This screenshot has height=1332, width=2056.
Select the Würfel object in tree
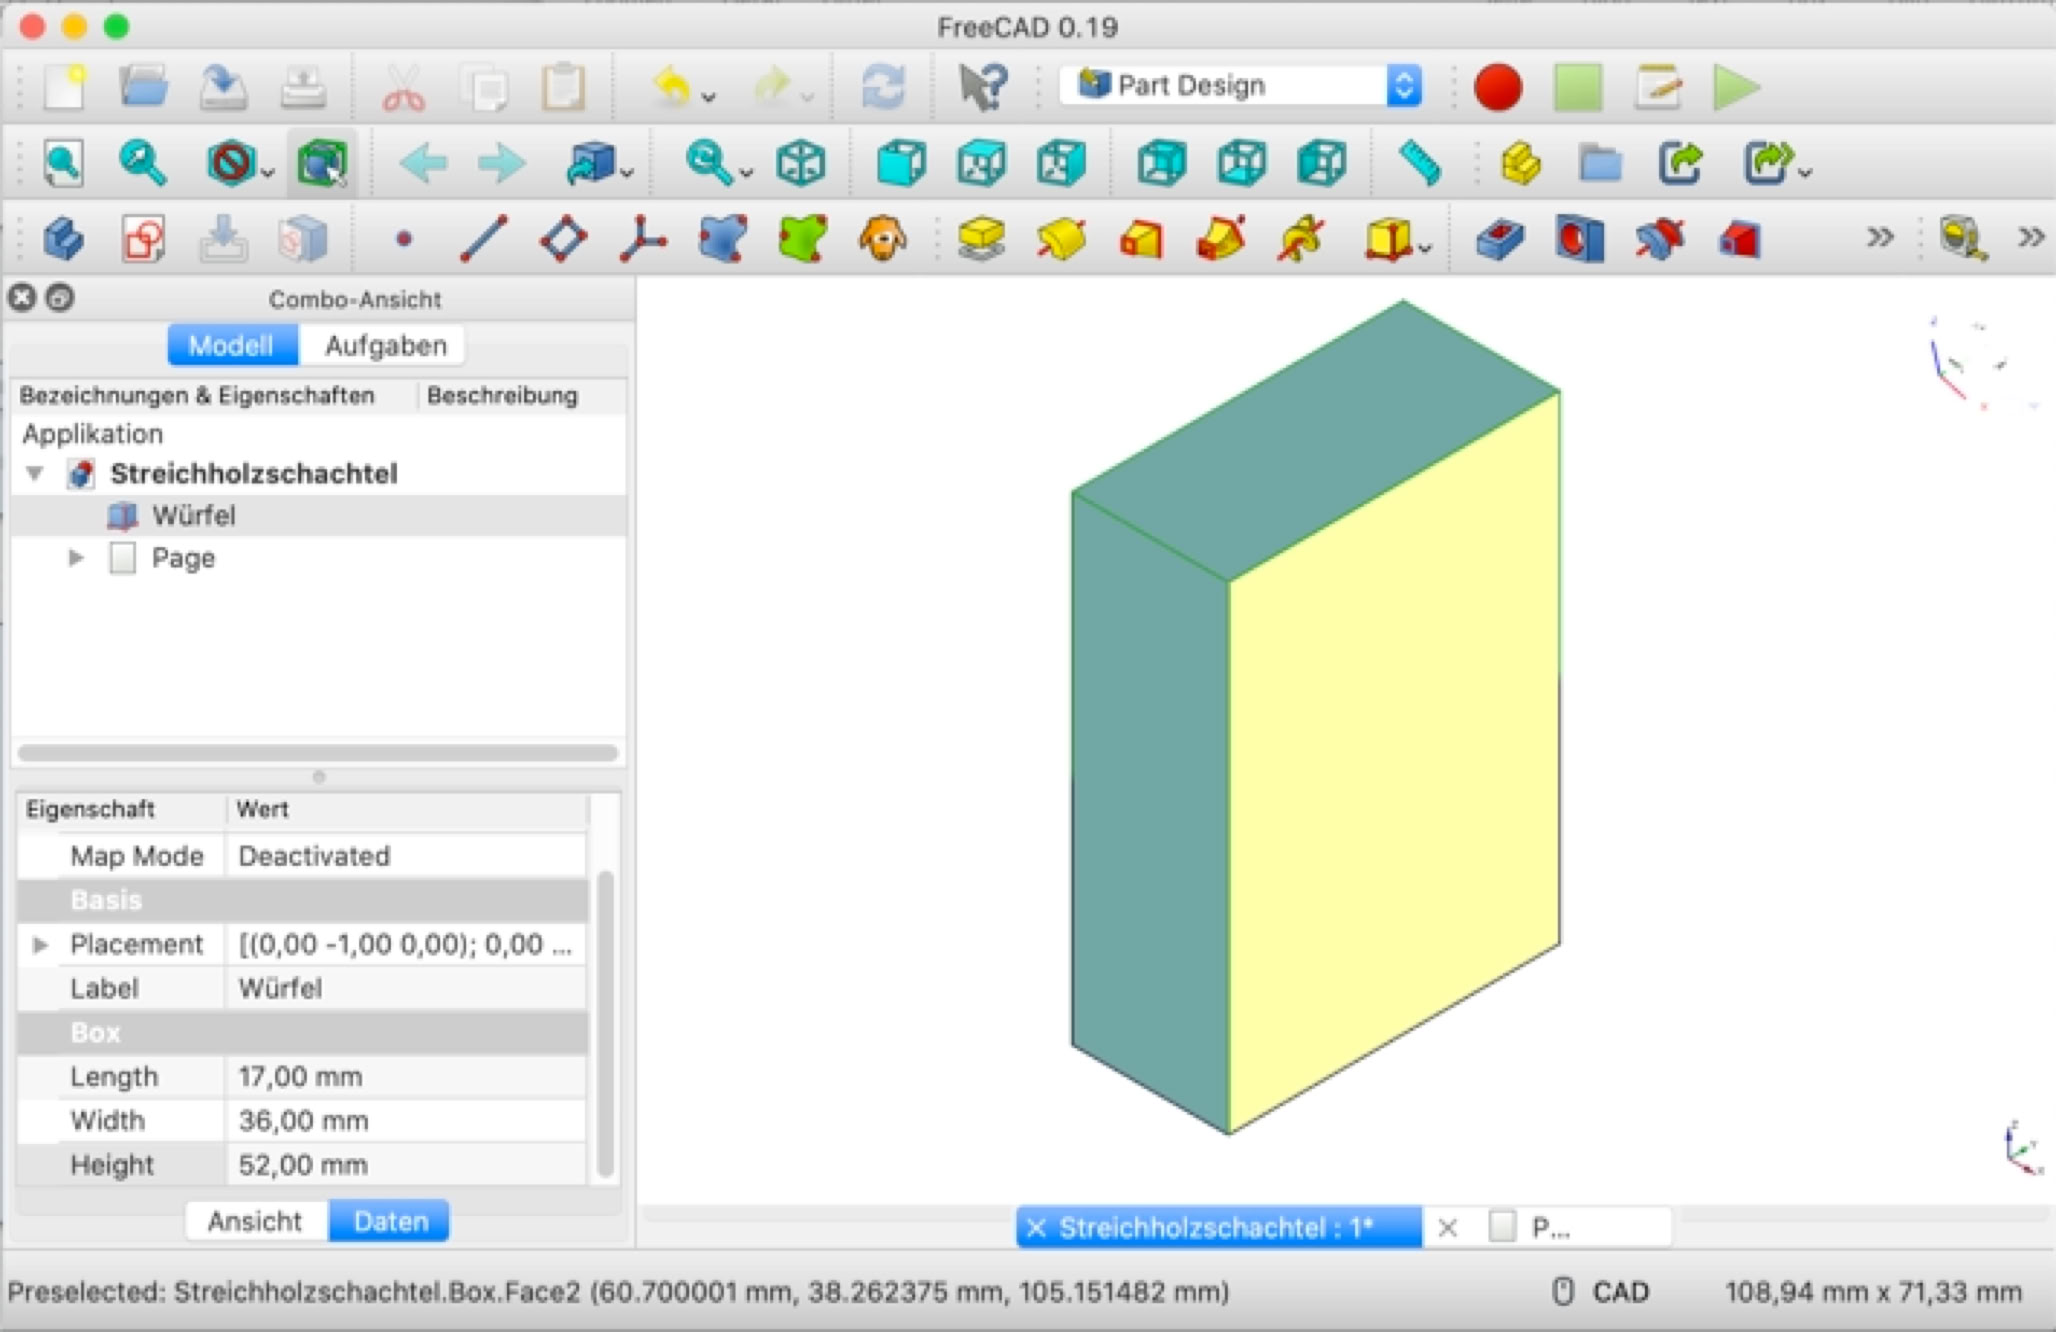click(193, 515)
